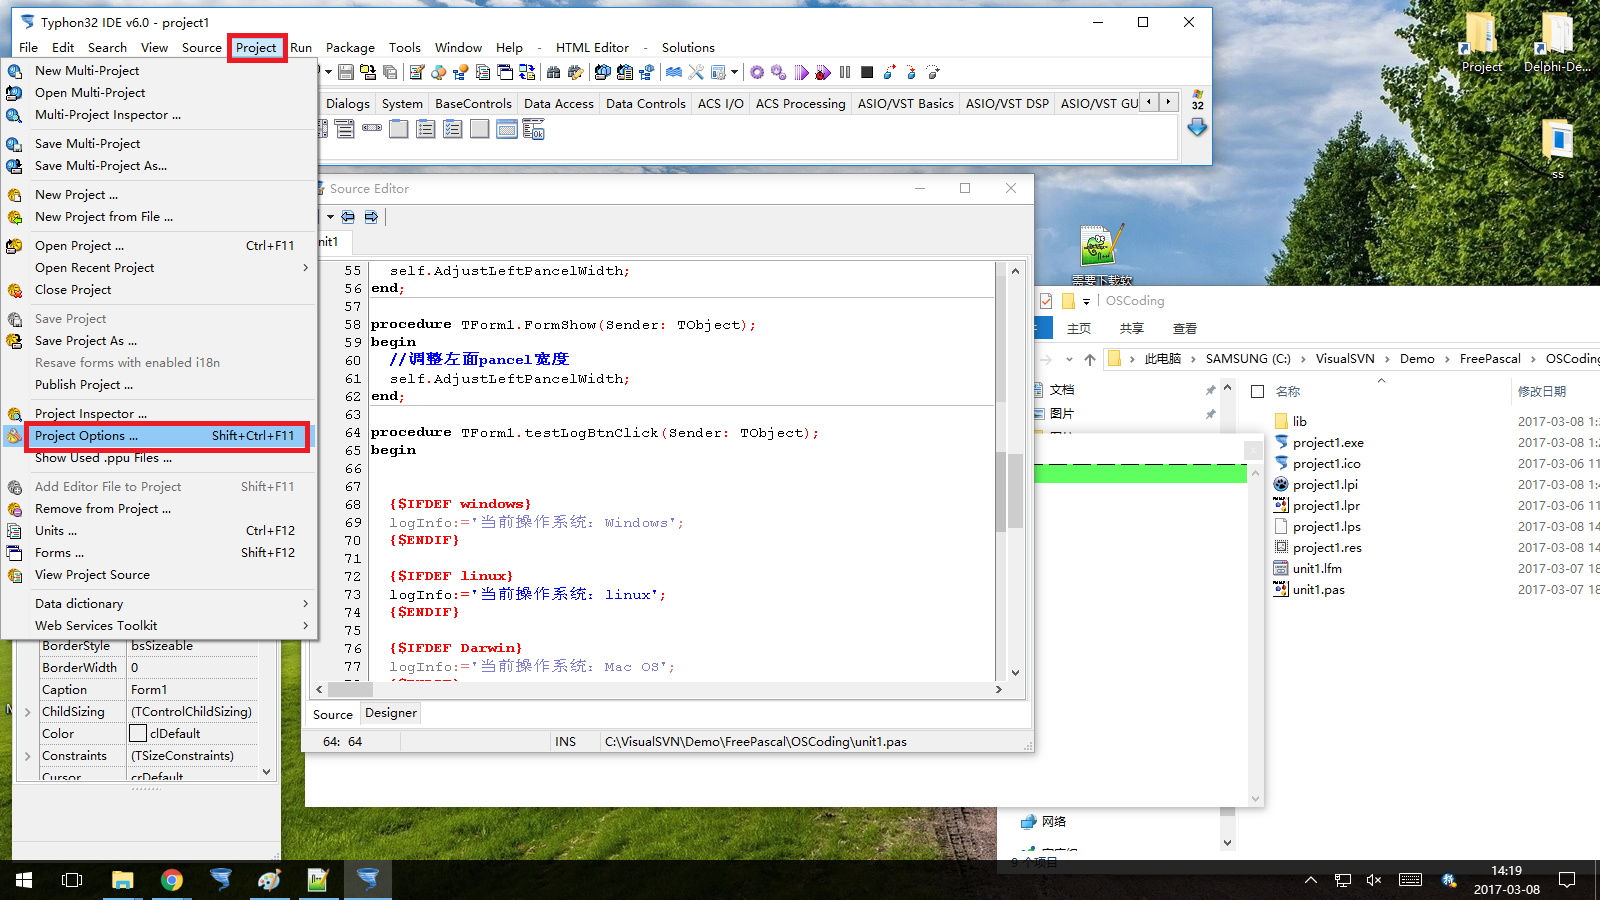Click the Step Out debug icon
Viewport: 1600px width, 900px height.
click(x=932, y=72)
